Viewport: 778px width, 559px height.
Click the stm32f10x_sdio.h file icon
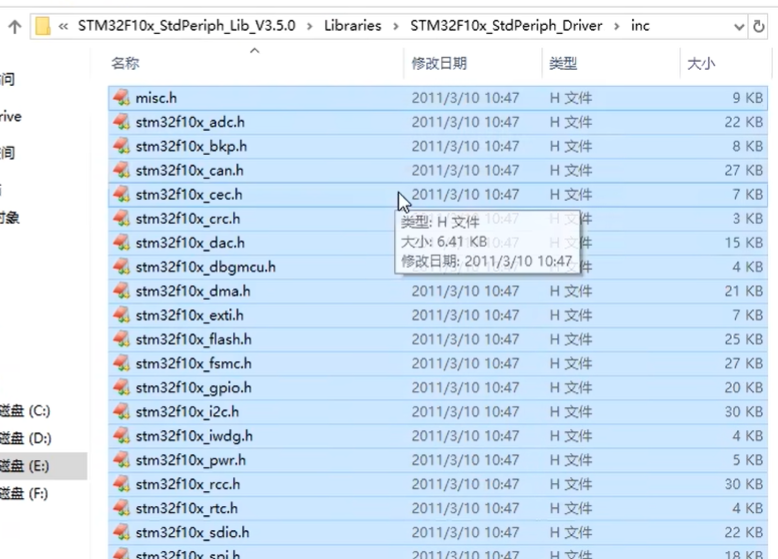pos(121,533)
